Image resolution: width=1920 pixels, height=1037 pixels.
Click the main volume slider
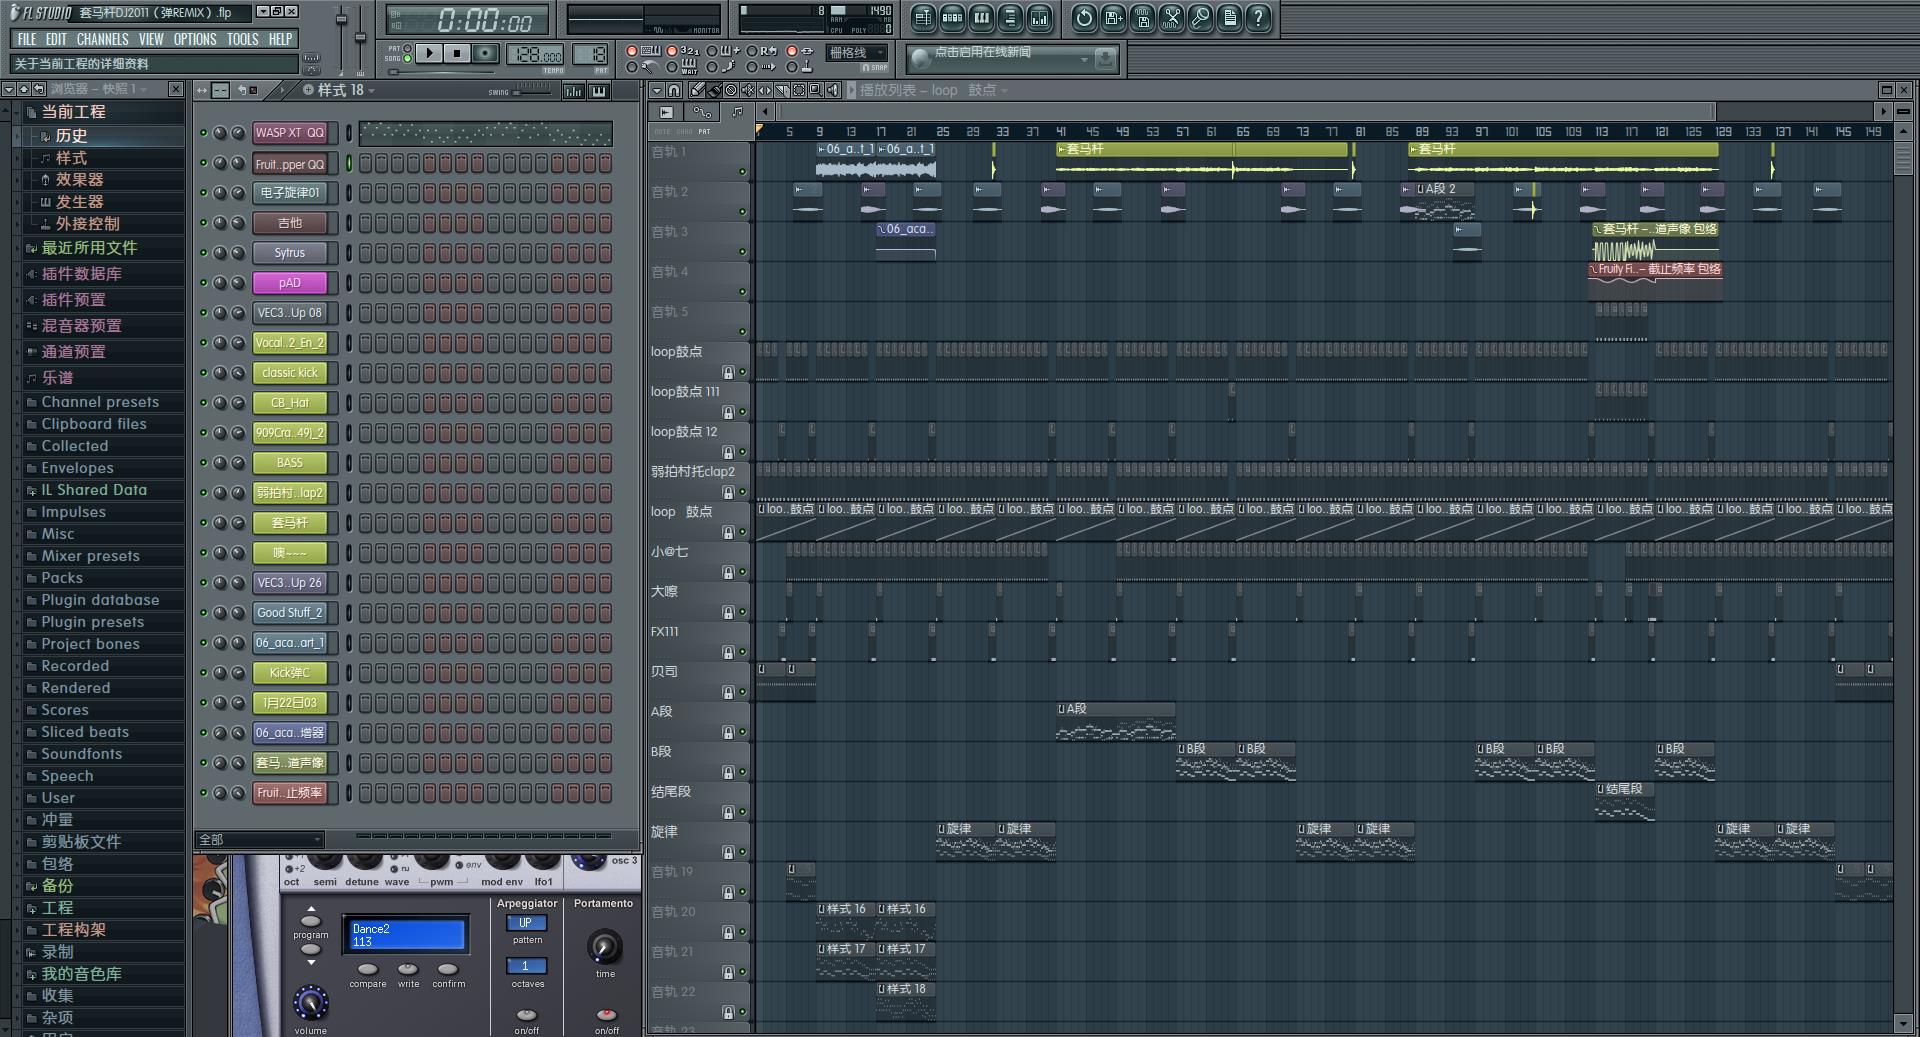point(340,40)
